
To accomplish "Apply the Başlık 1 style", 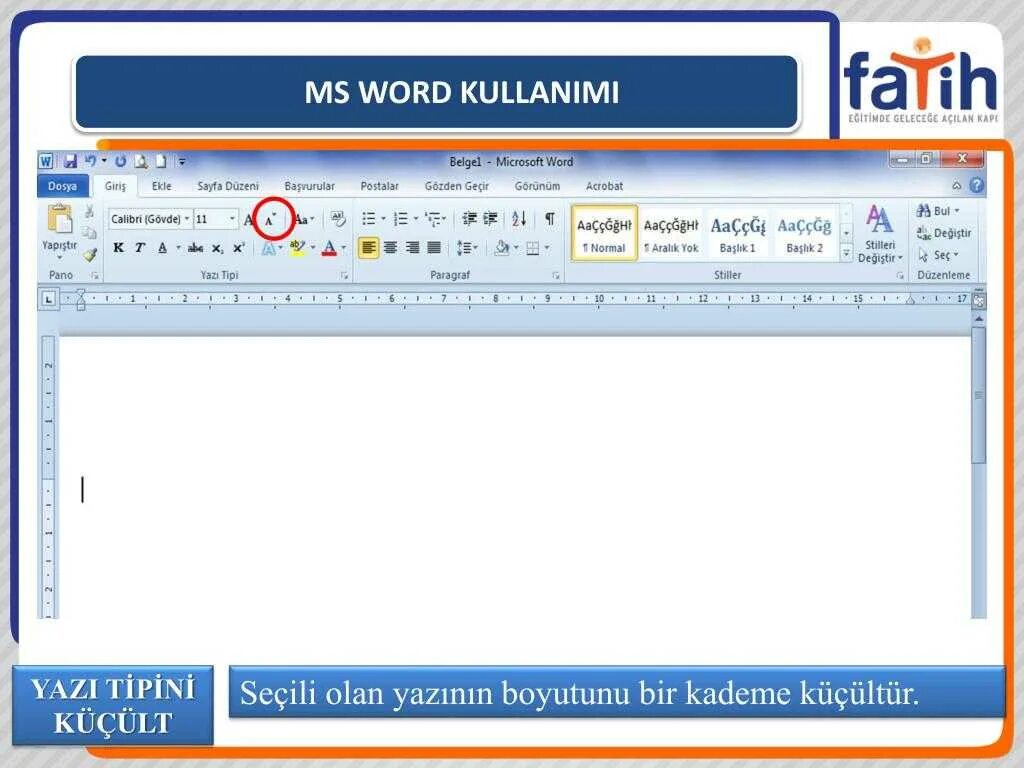I will coord(738,233).
